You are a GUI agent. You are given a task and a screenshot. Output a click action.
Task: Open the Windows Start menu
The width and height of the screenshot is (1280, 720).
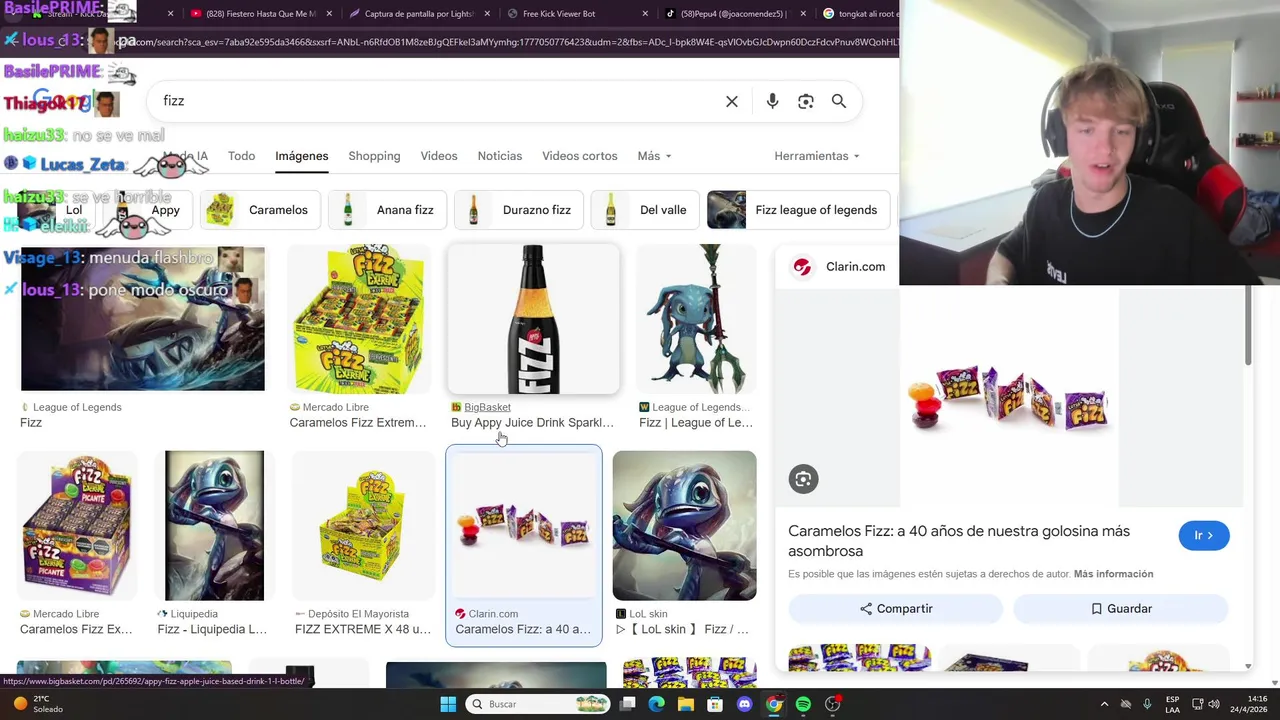pos(448,704)
